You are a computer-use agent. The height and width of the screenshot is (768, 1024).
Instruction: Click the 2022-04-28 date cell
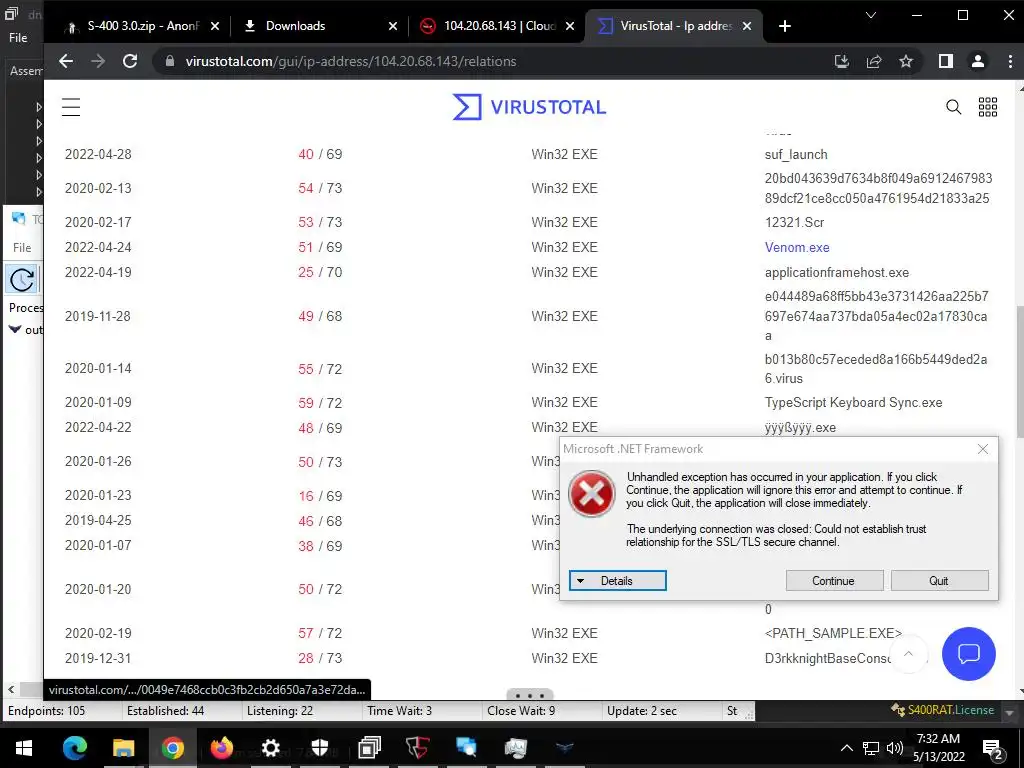point(98,155)
